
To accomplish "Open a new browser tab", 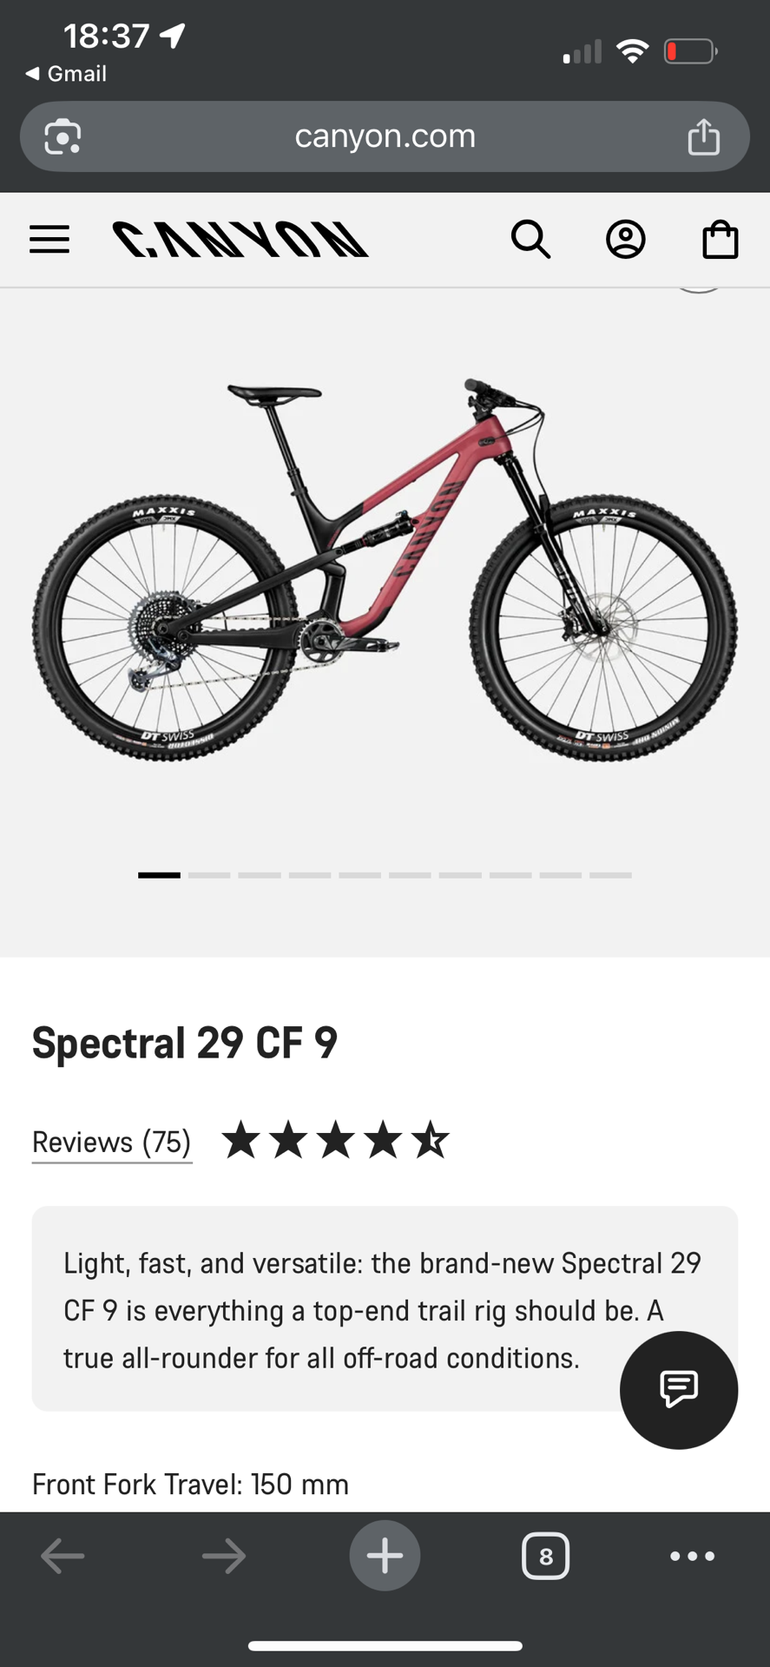I will [x=385, y=1555].
